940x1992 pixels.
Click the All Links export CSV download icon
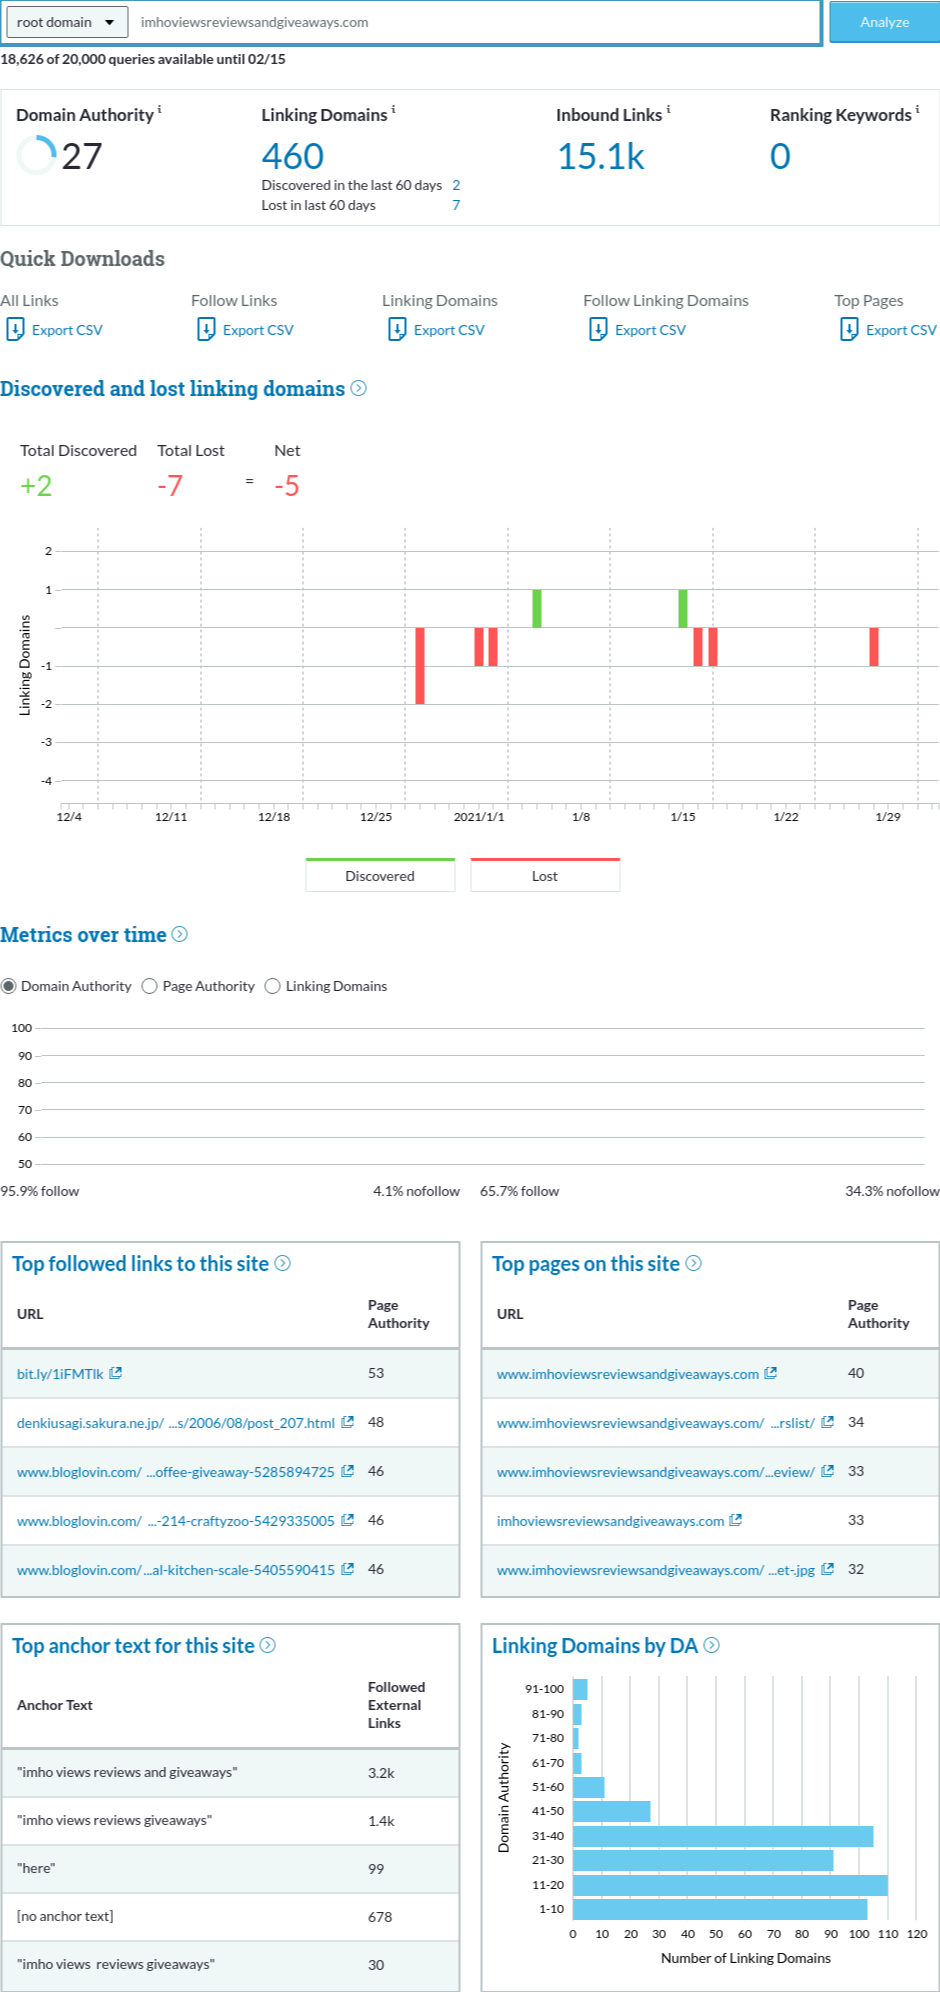(15, 329)
